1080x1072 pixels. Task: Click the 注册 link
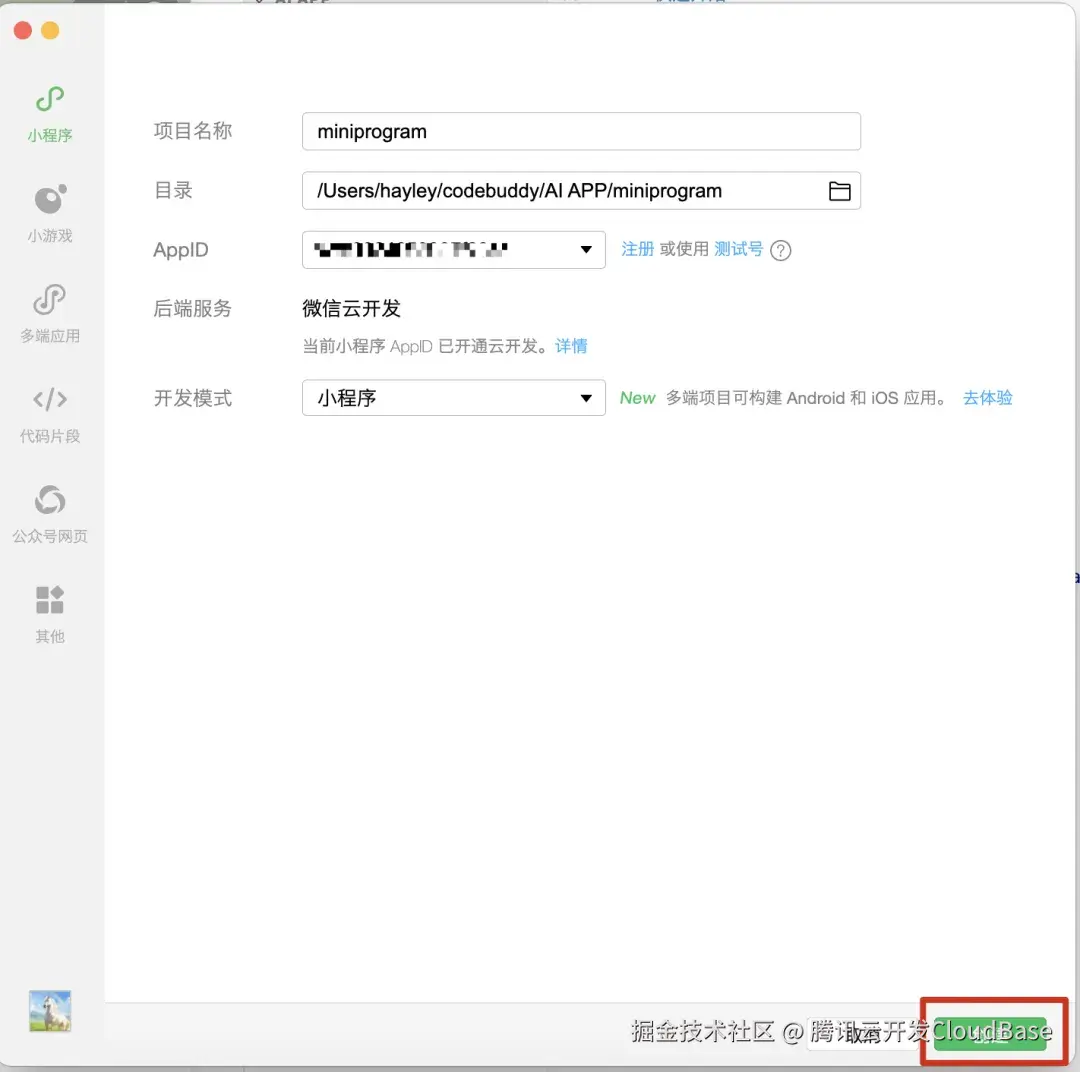(x=638, y=249)
